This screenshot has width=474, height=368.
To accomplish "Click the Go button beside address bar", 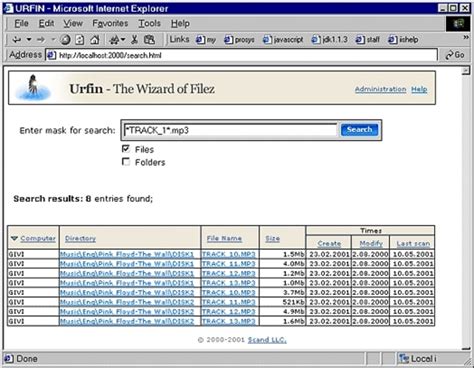I will click(x=455, y=55).
